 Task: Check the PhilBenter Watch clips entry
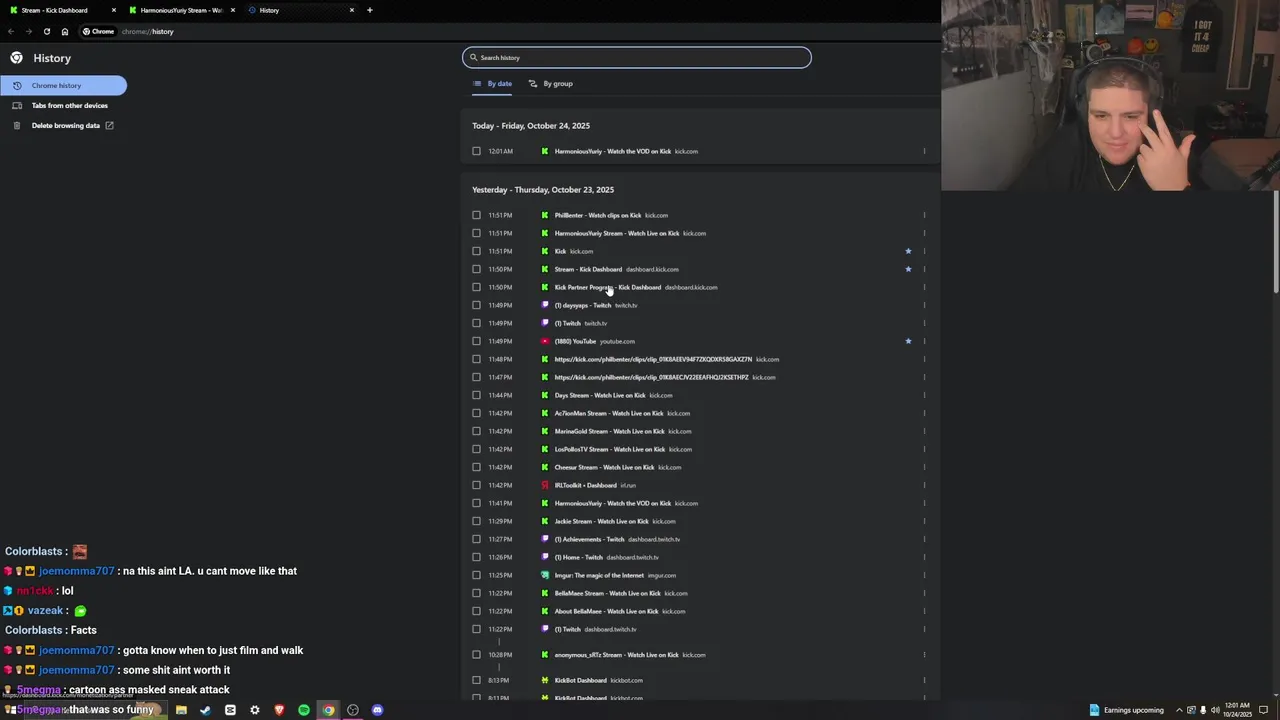point(476,215)
